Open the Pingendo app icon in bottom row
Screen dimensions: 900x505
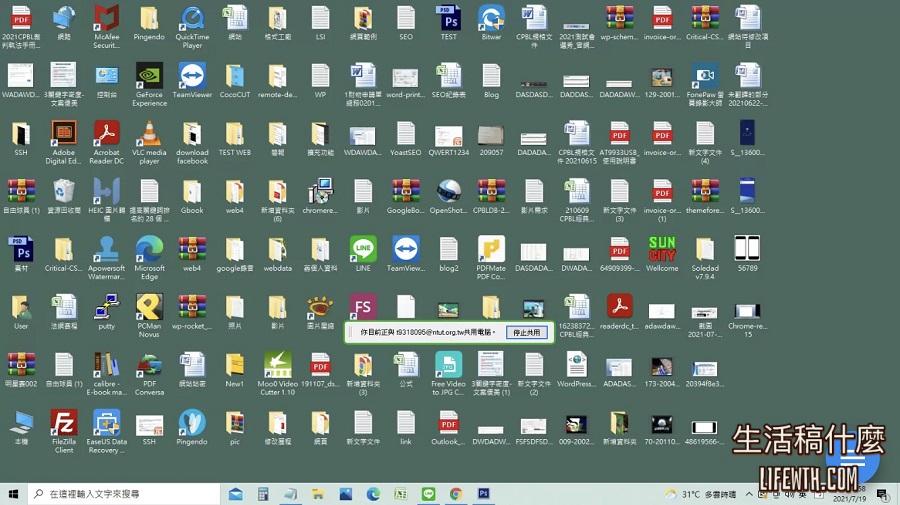coord(192,428)
